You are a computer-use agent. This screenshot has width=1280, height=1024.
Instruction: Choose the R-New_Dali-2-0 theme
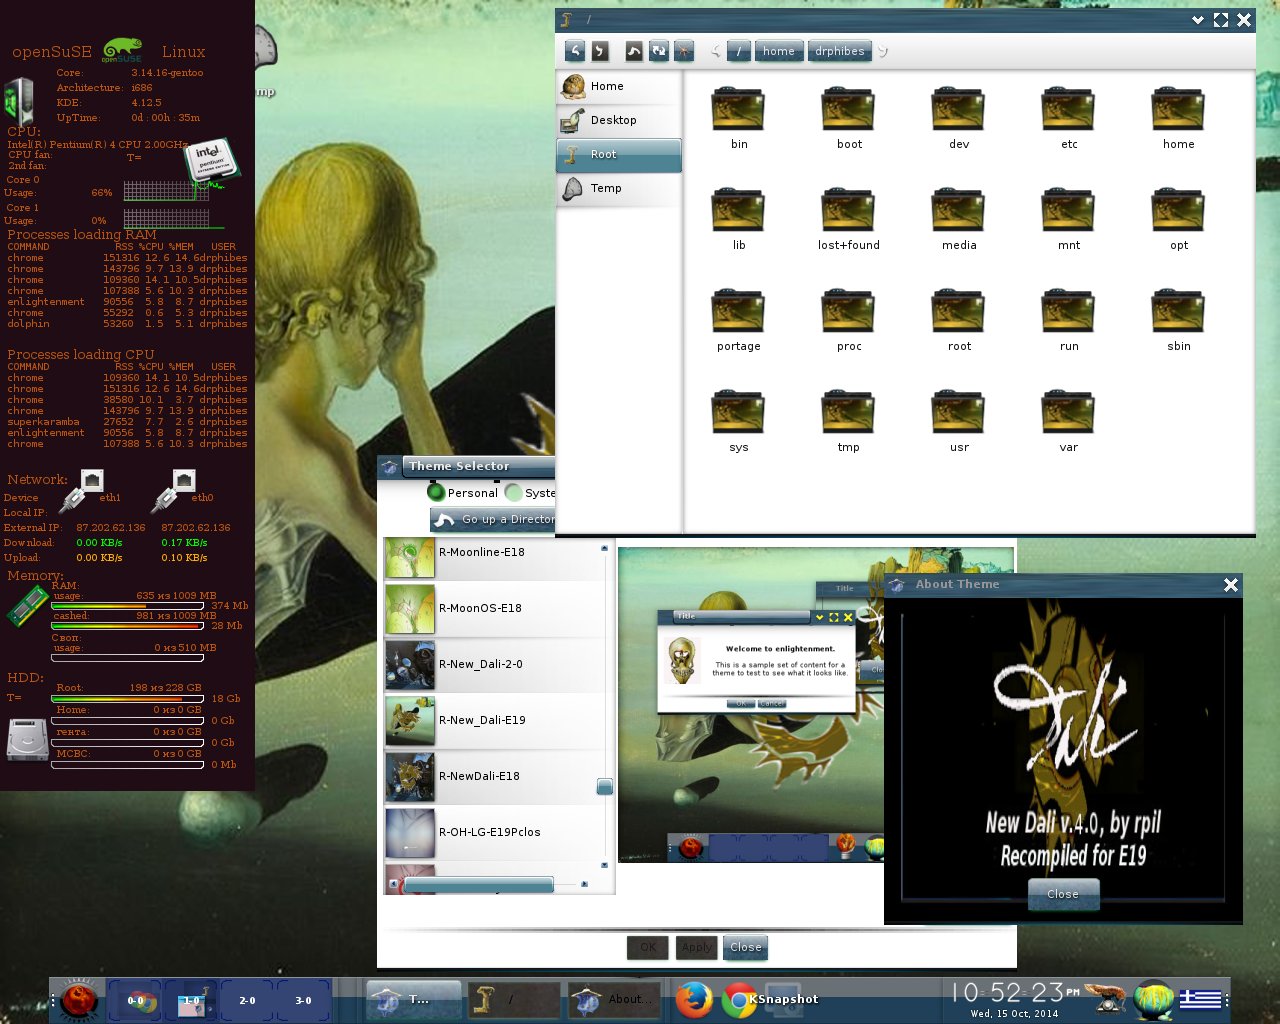[x=494, y=665]
